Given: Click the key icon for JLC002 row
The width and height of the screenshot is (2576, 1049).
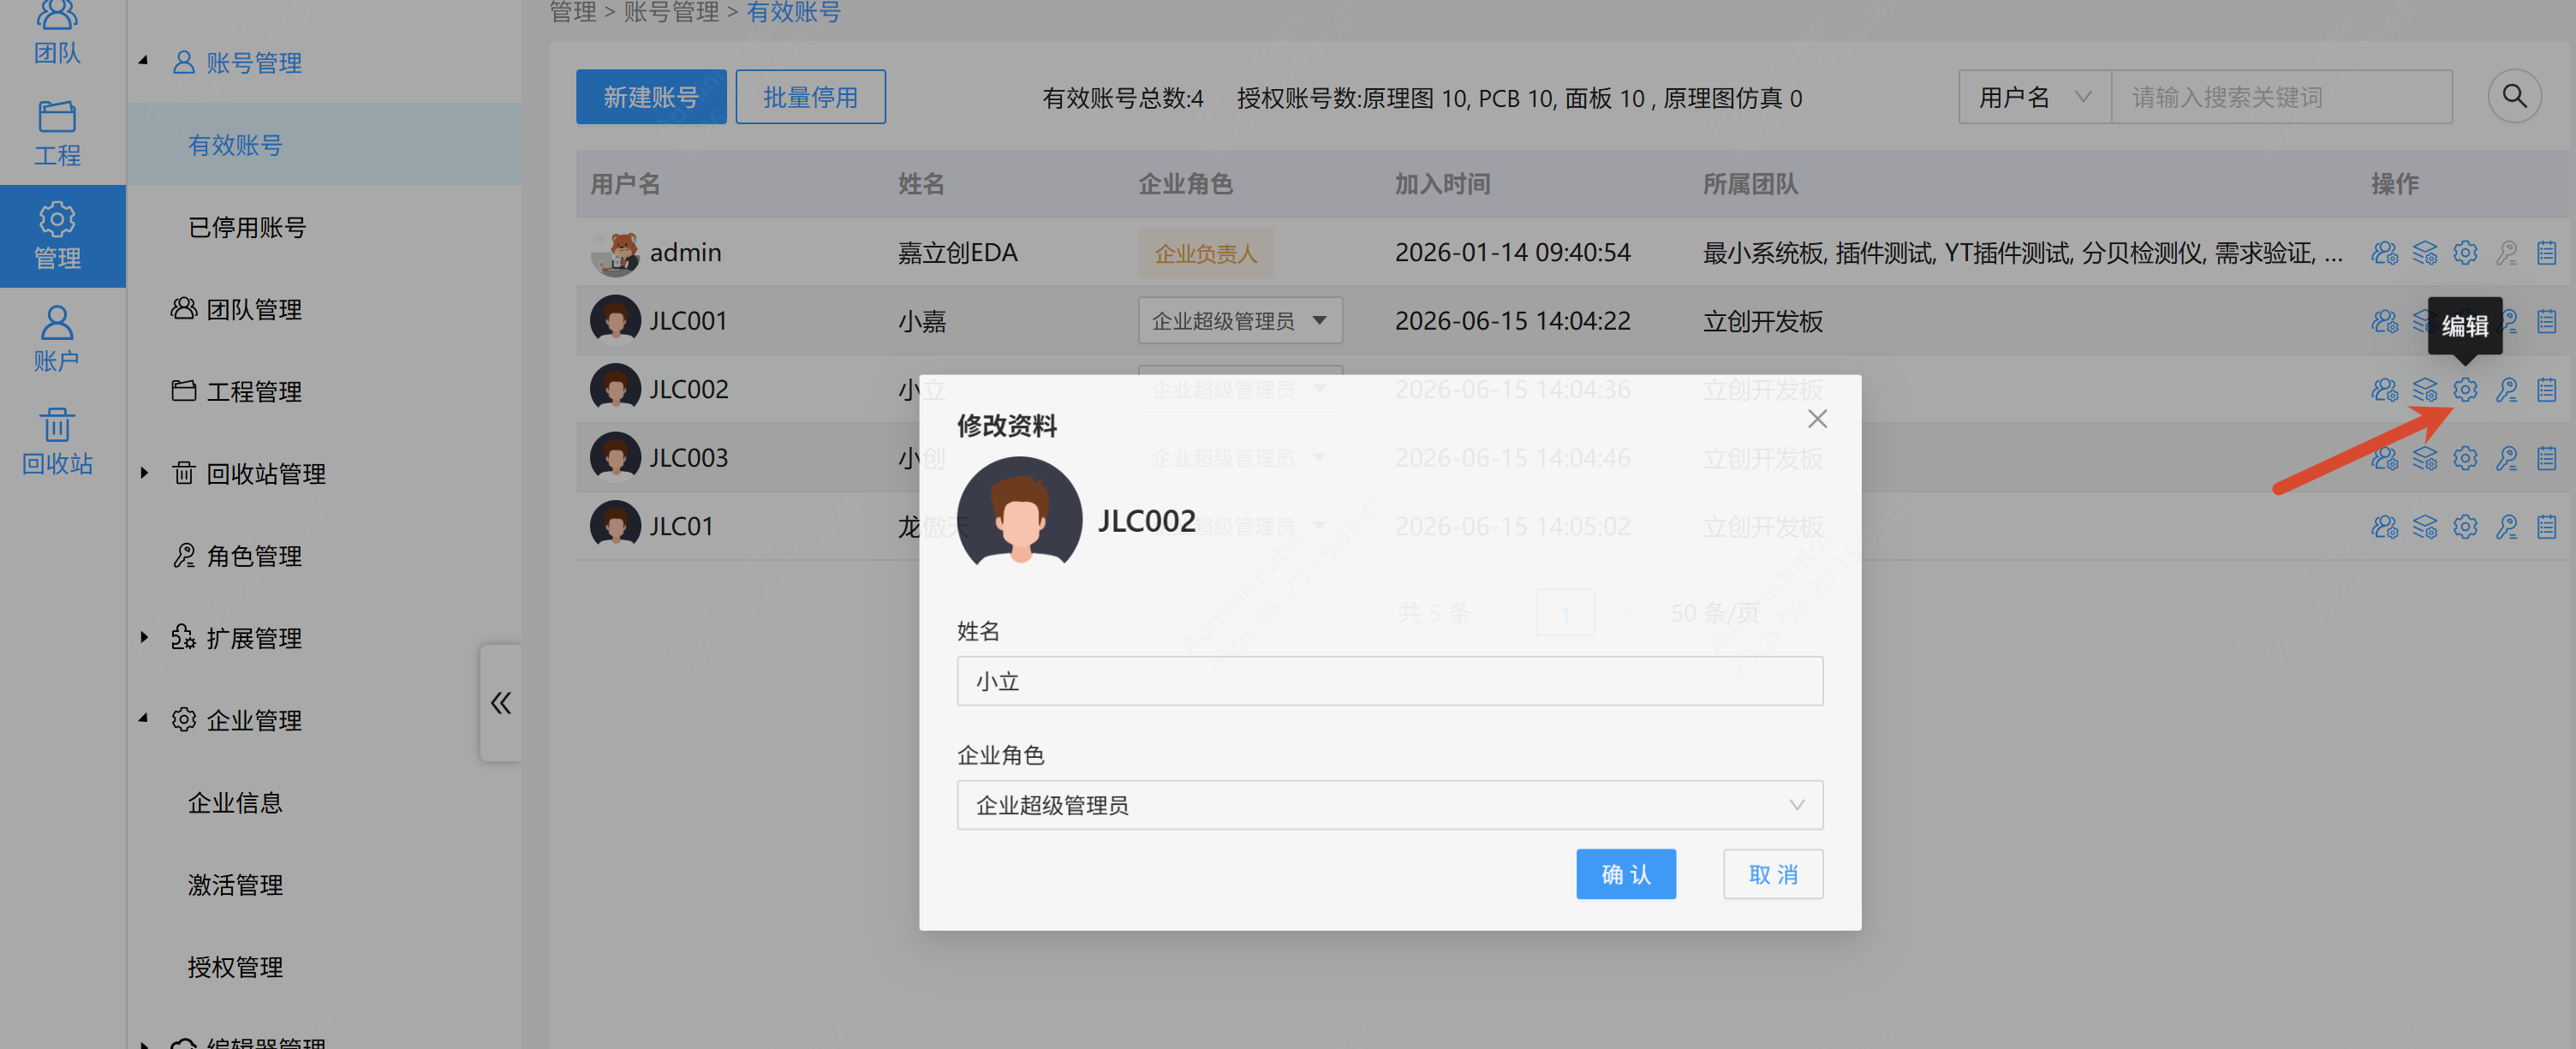Looking at the screenshot, I should (x=2506, y=390).
